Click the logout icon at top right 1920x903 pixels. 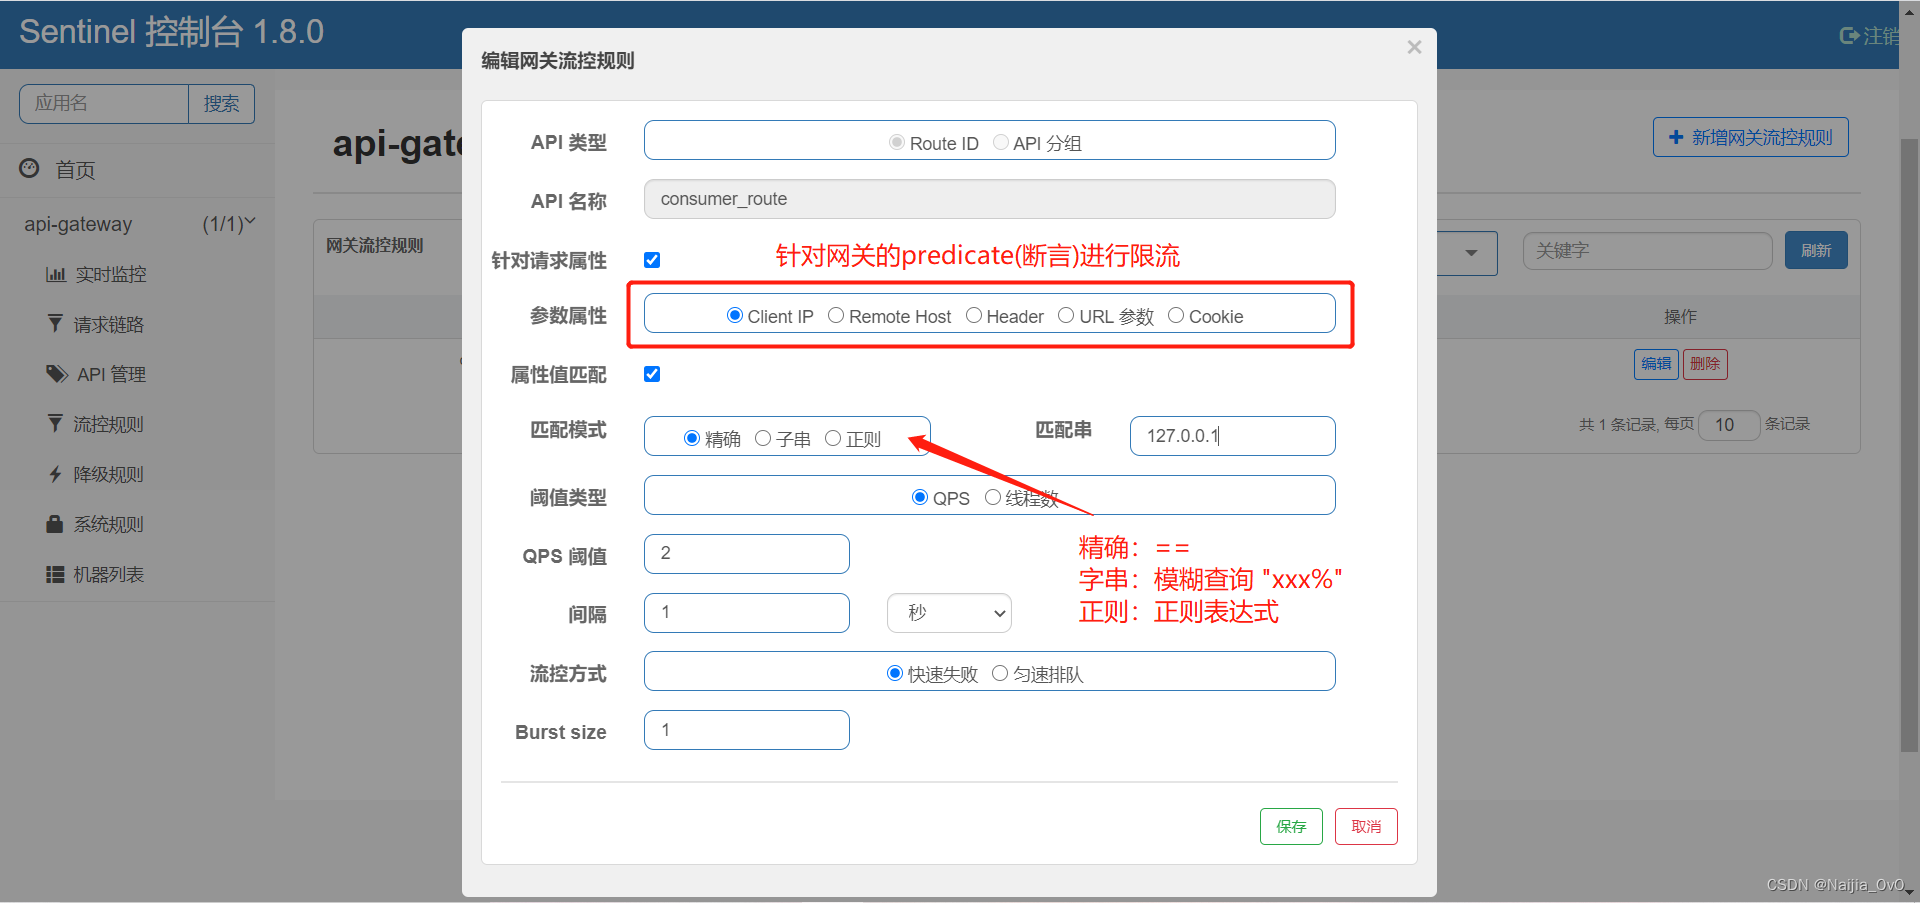point(1849,36)
